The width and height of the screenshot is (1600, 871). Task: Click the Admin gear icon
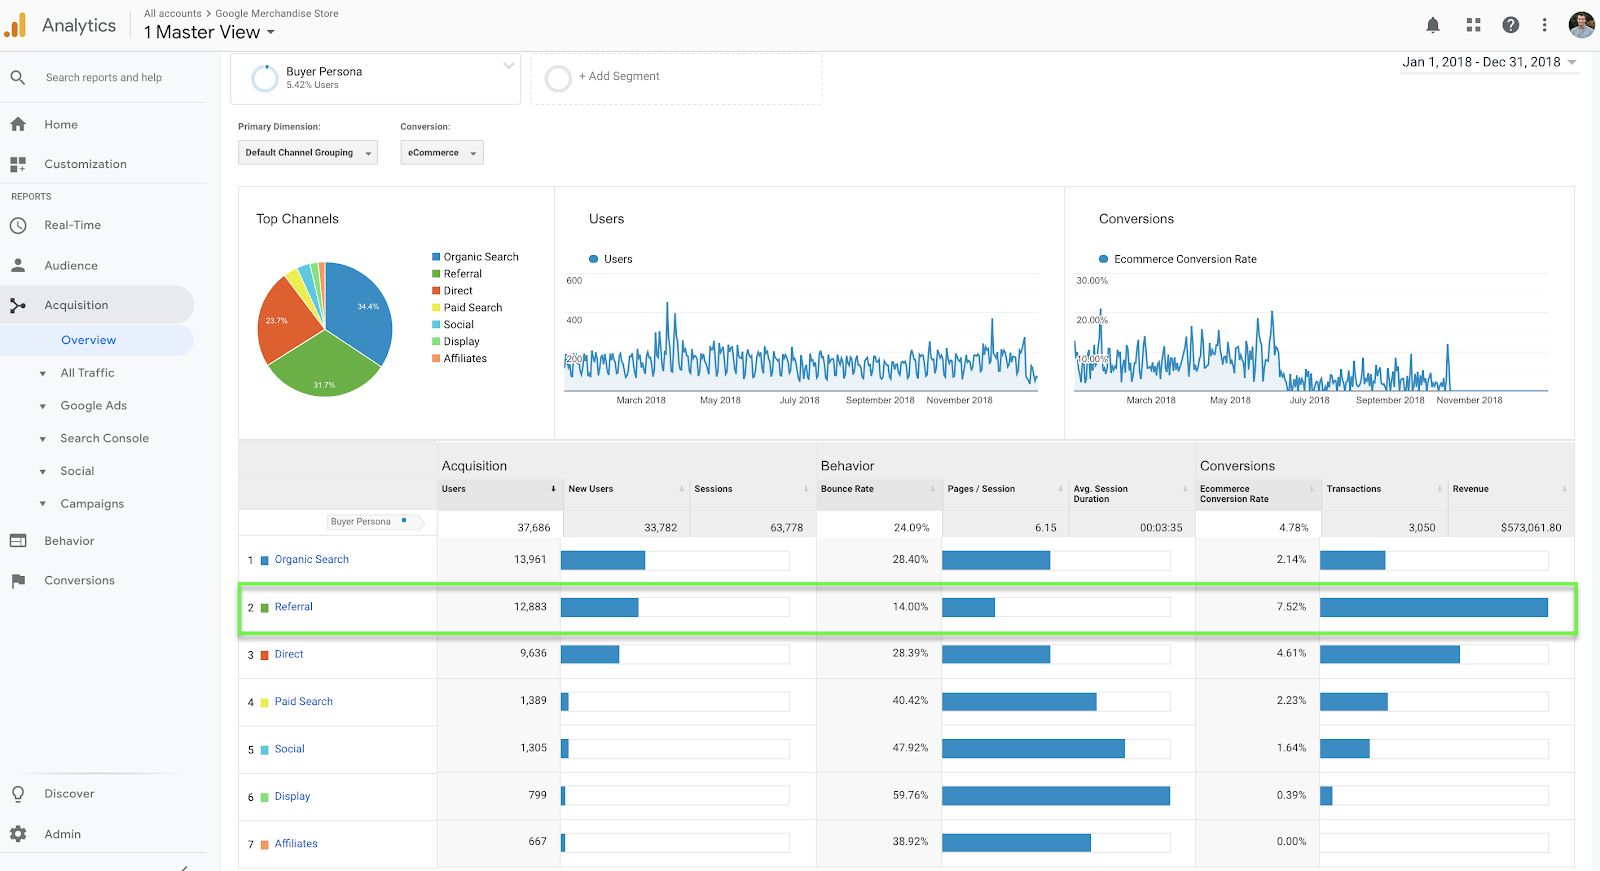click(18, 834)
